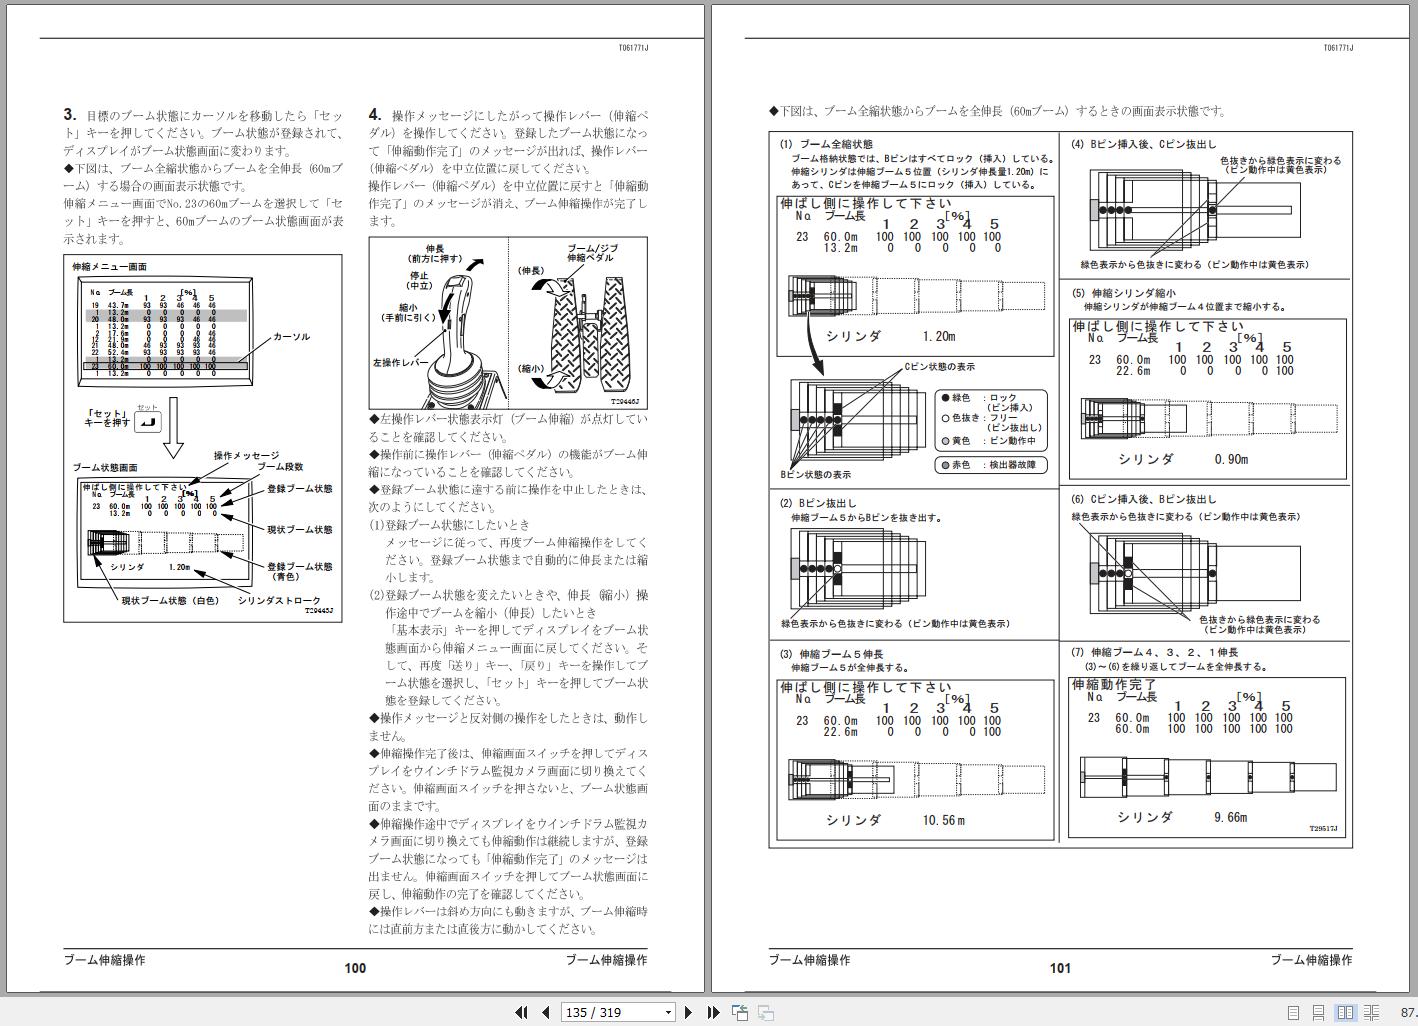
Task: Switch to continuous page scrolling layout
Action: coord(1319,1012)
